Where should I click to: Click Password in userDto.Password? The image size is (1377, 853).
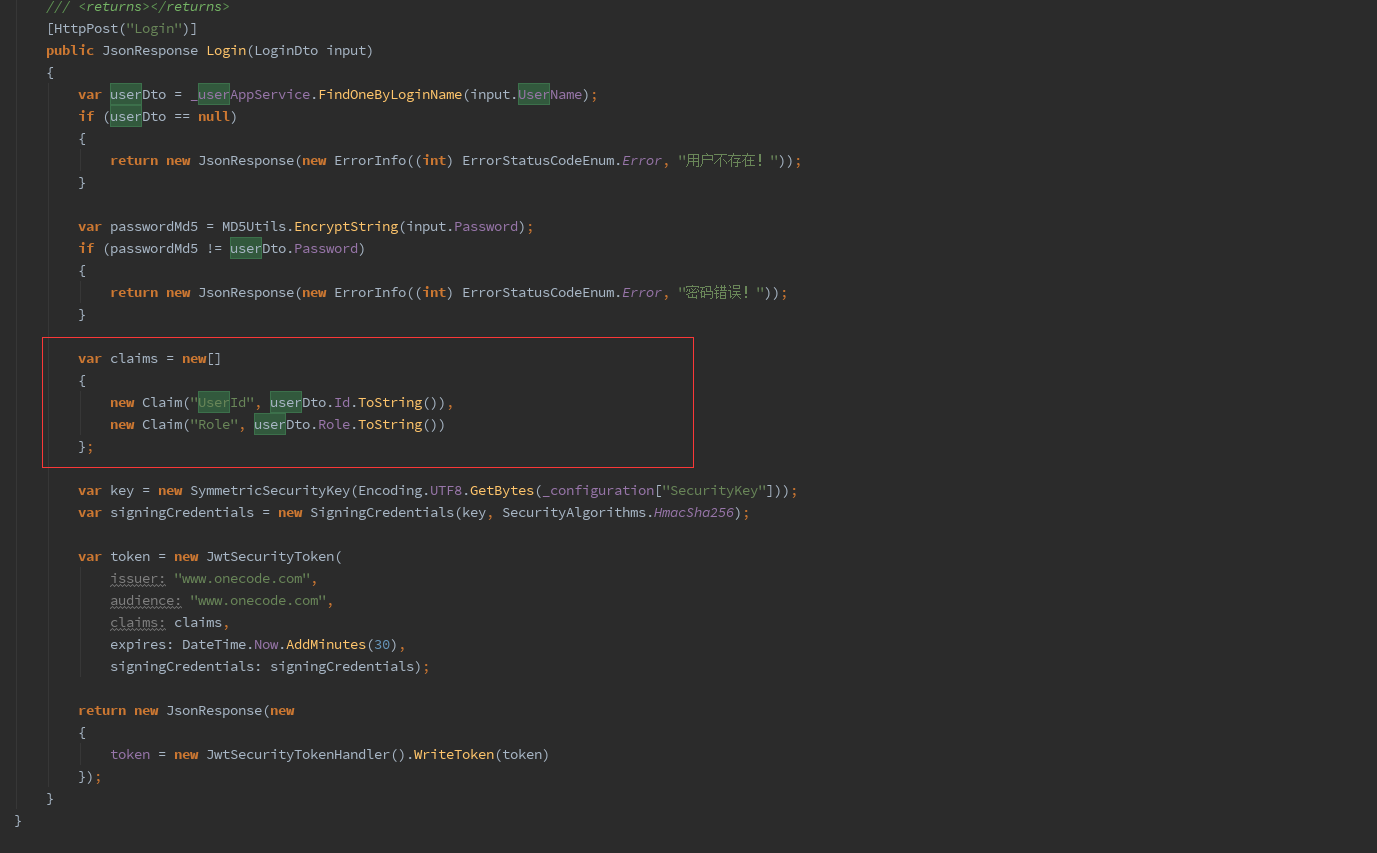click(x=326, y=248)
